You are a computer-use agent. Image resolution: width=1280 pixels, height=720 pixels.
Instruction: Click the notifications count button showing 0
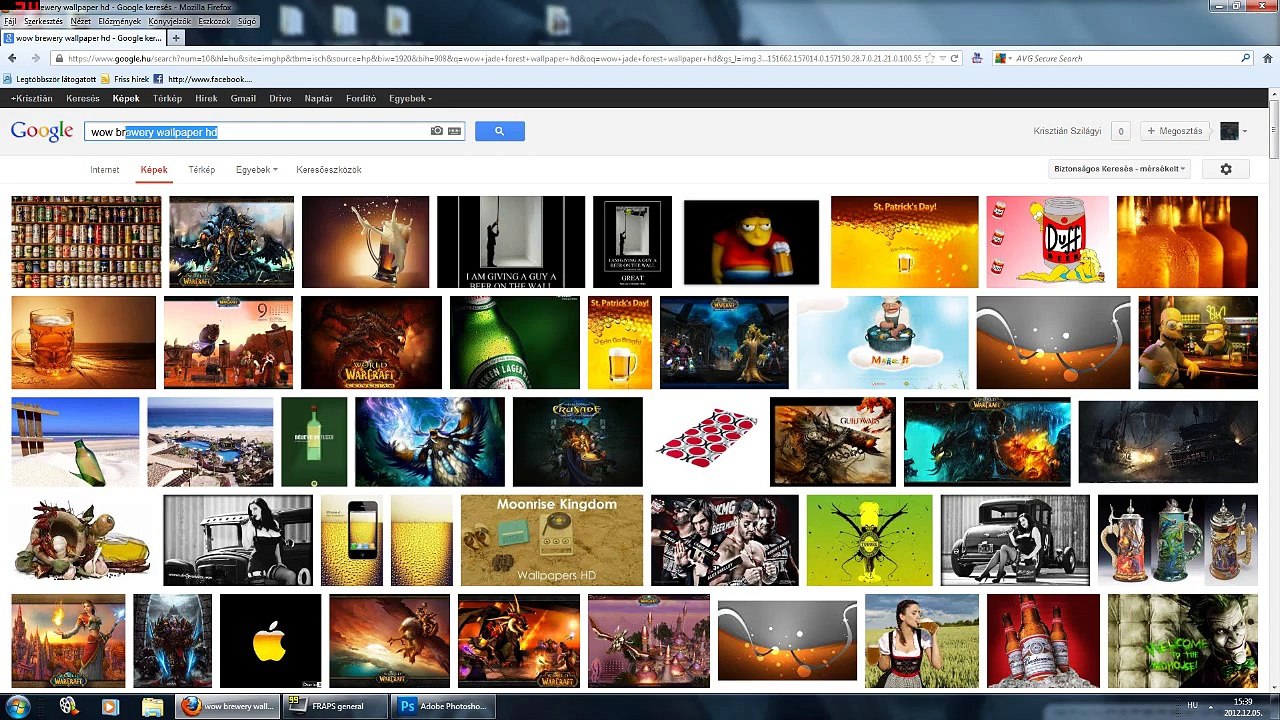[x=1120, y=131]
